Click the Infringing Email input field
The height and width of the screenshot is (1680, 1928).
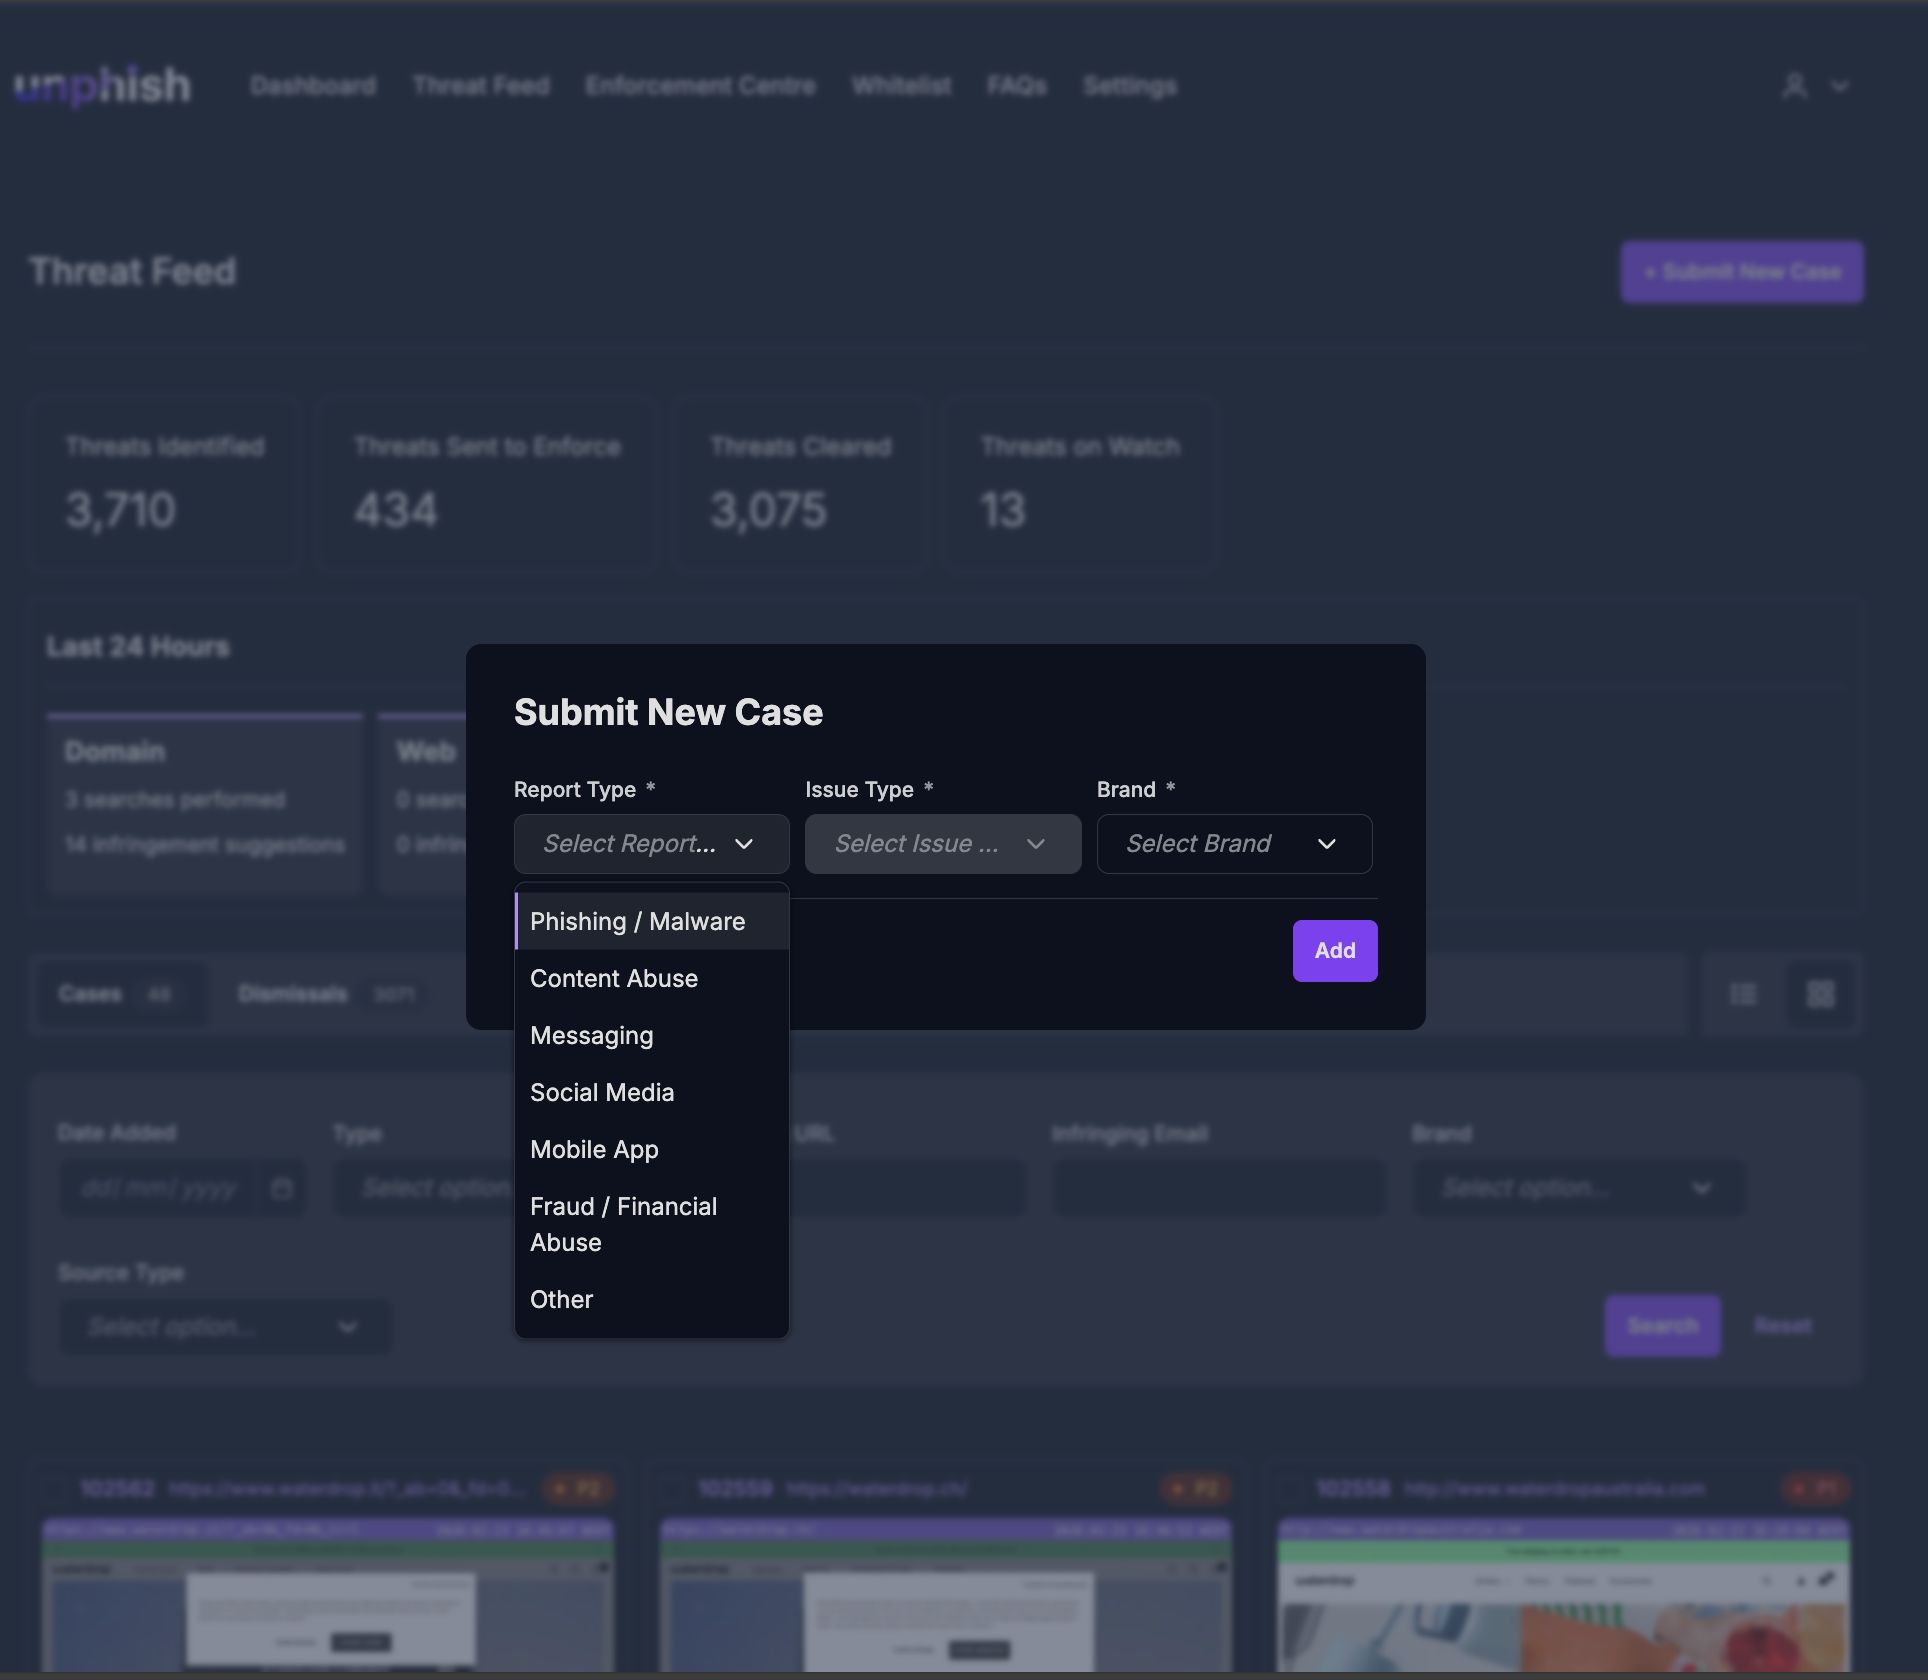point(1218,1188)
